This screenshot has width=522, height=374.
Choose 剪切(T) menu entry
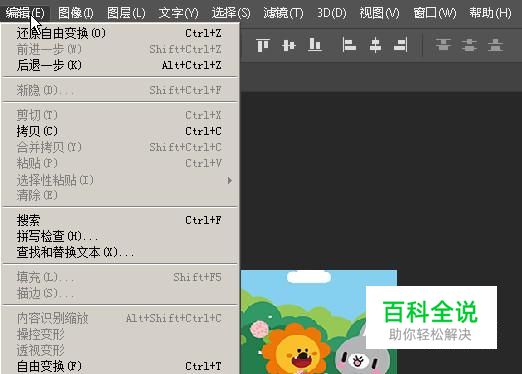pyautogui.click(x=120, y=115)
